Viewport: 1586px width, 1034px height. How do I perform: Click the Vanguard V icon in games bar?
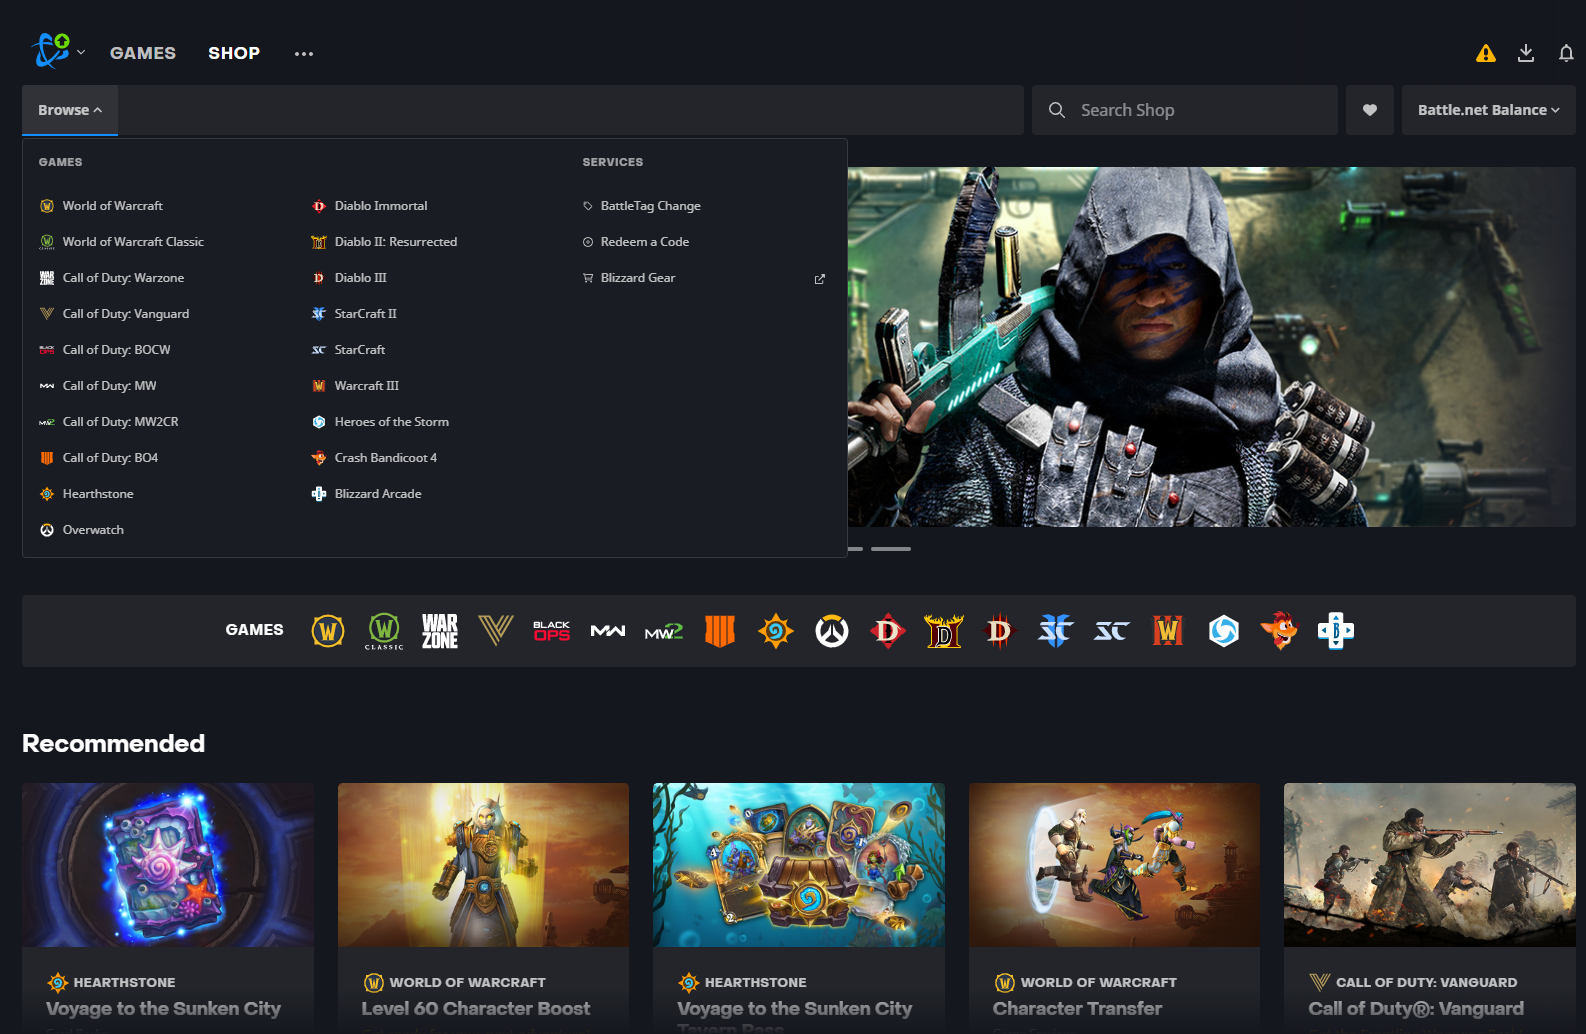pos(496,631)
